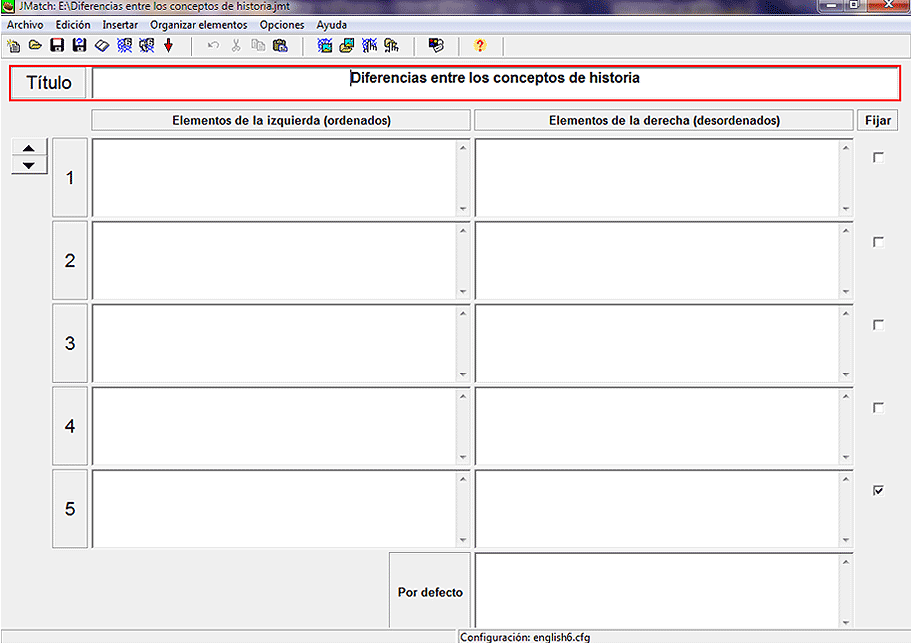Screen dimensions: 912x643
Task: Click the Elementos de la izquierda header
Action: [x=281, y=120]
